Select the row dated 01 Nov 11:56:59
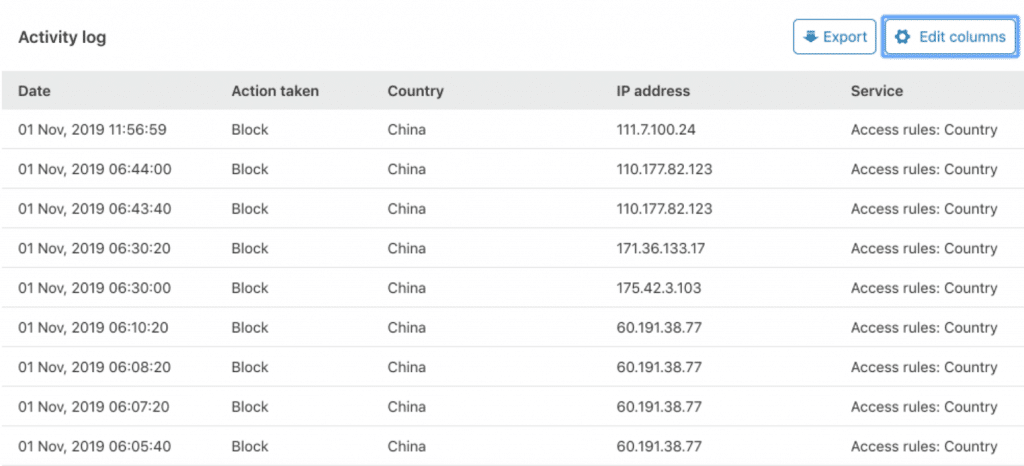The image size is (1024, 466). pos(512,130)
